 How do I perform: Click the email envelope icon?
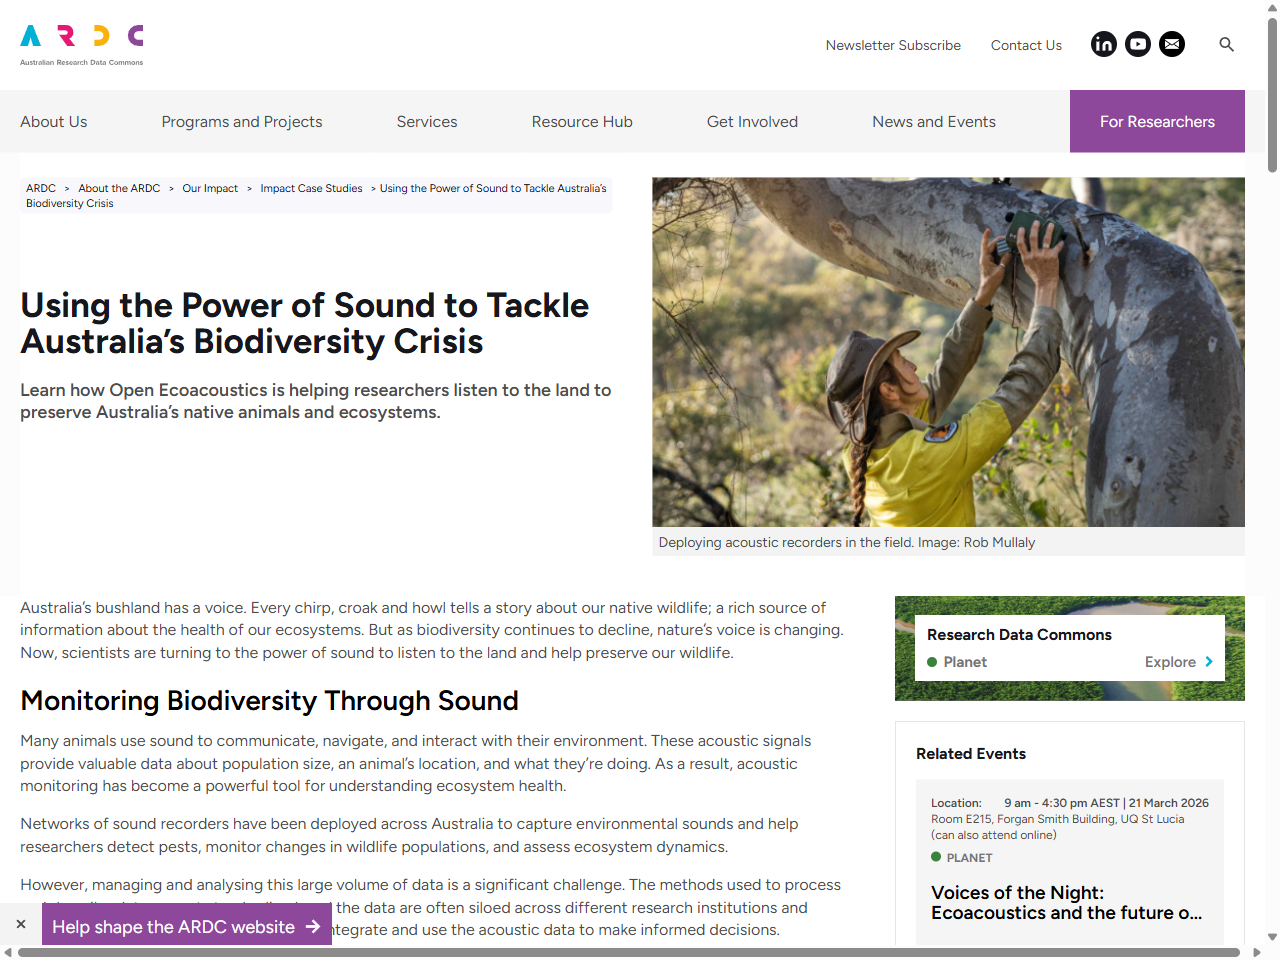pos(1171,44)
